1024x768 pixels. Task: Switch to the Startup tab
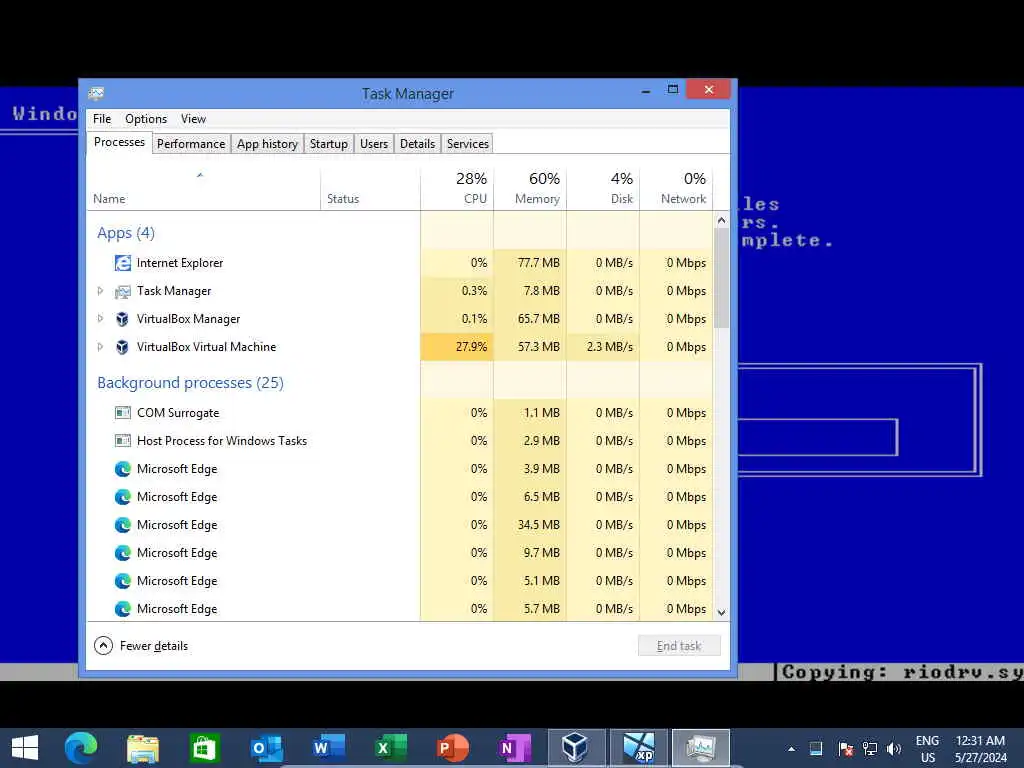(328, 144)
